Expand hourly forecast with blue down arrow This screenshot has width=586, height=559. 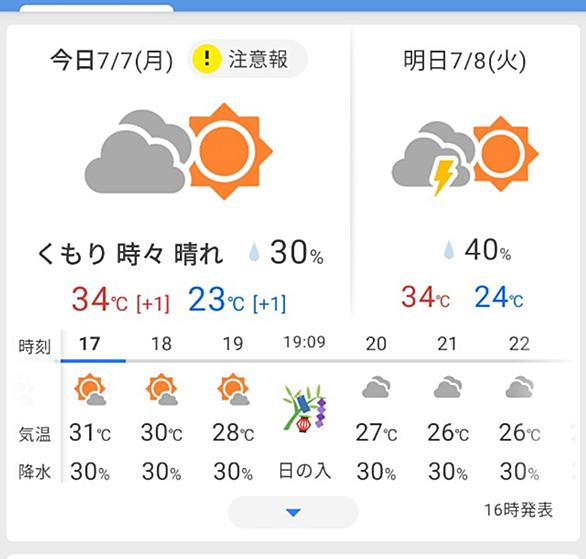tap(293, 512)
